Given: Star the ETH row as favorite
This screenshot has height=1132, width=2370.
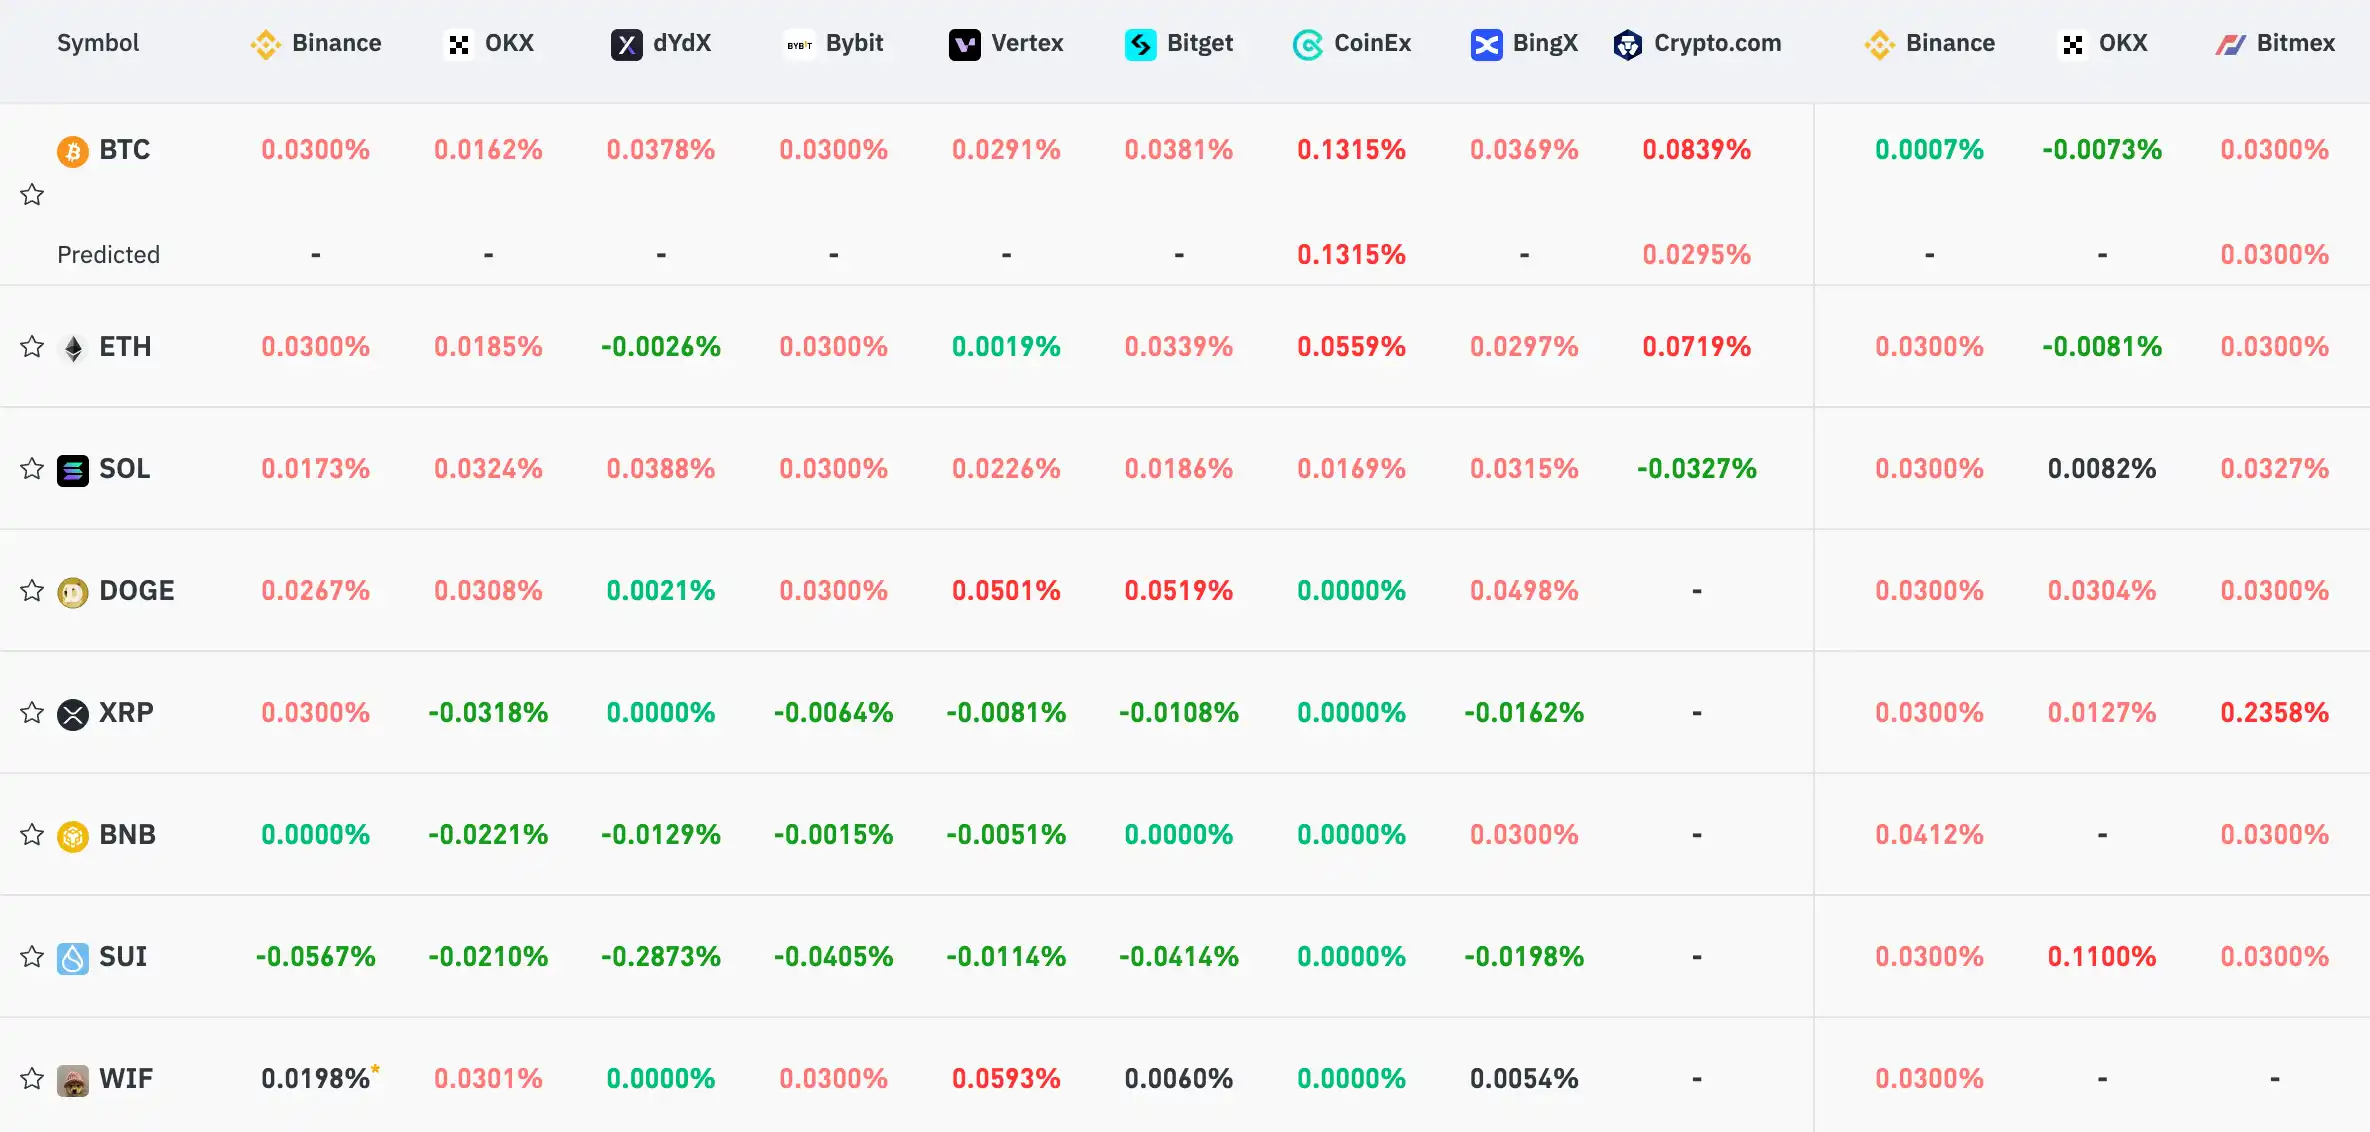Looking at the screenshot, I should tap(32, 347).
